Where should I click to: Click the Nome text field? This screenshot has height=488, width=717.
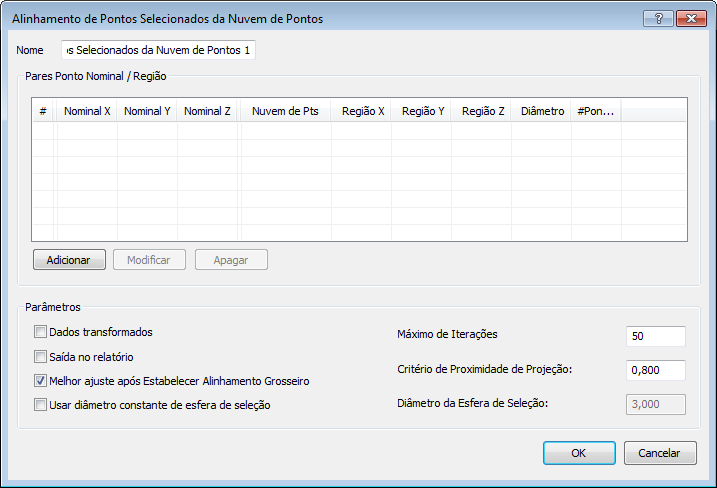click(x=159, y=49)
